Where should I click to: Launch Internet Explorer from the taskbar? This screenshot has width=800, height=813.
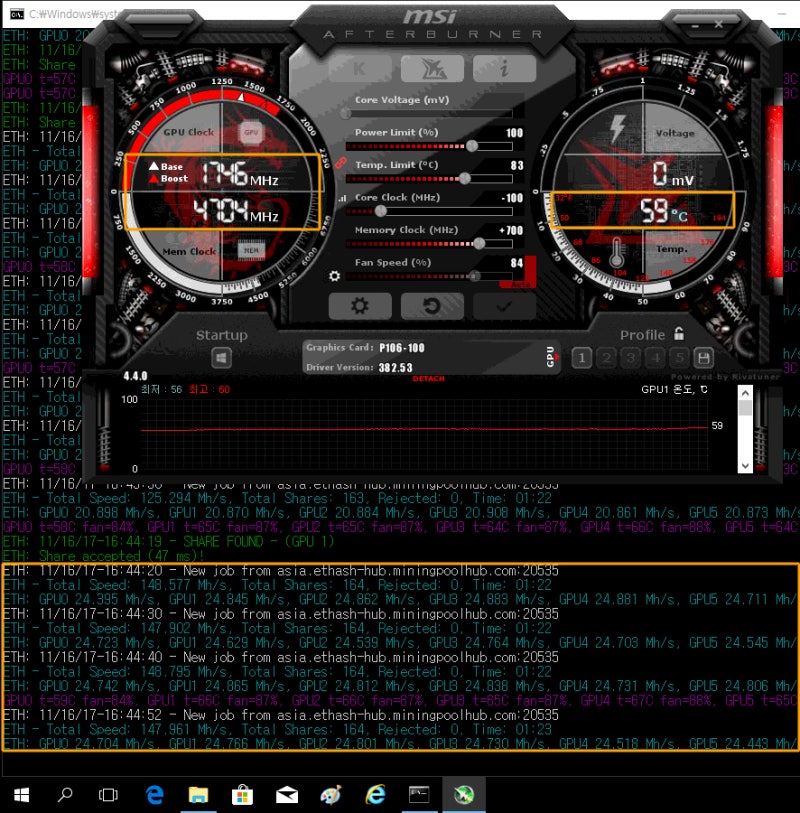click(375, 794)
